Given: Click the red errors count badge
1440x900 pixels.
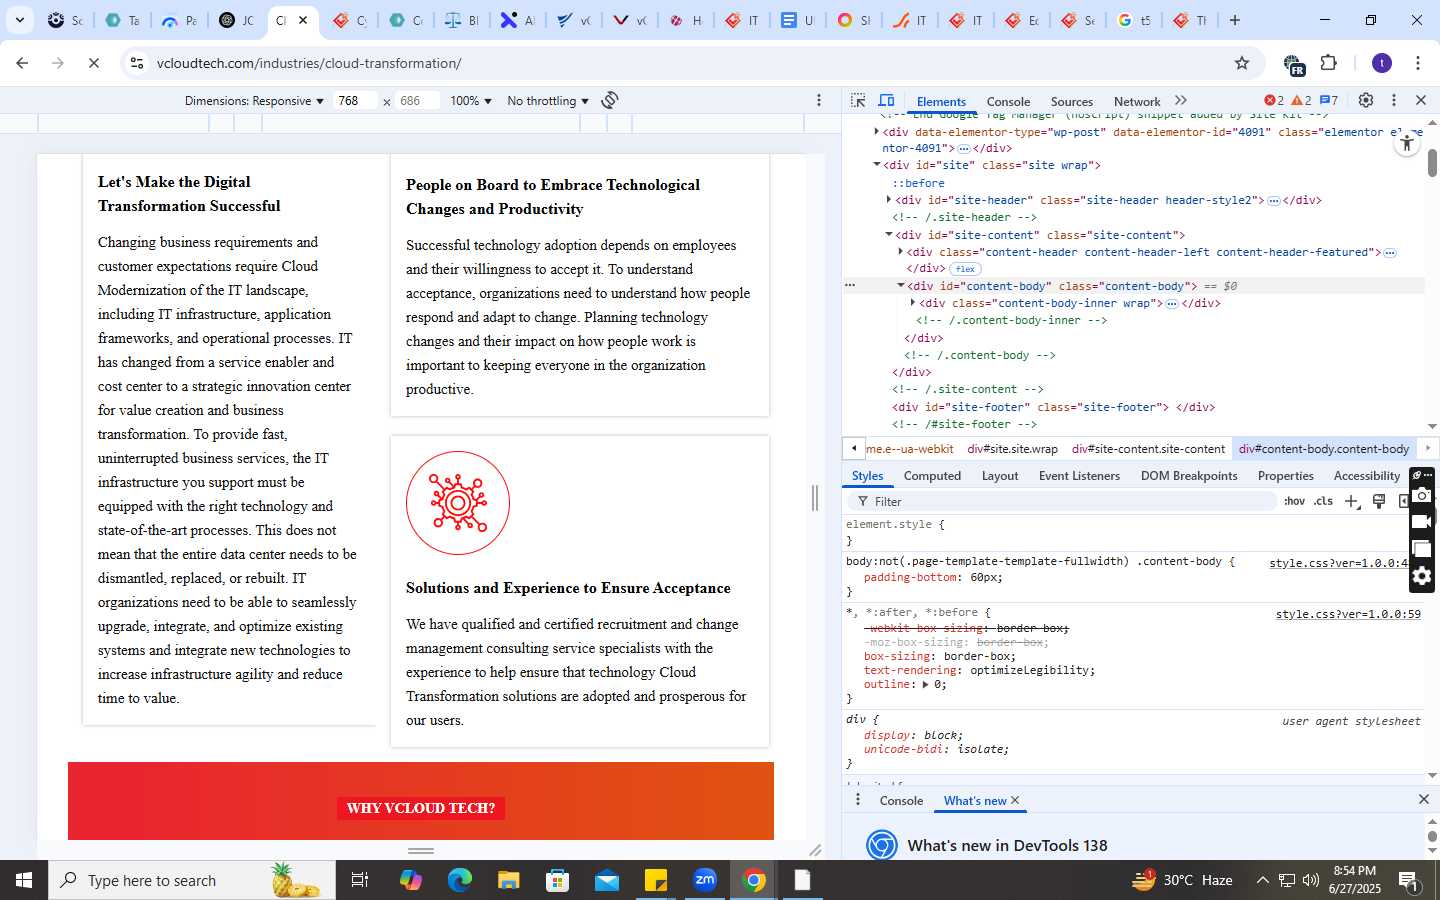Looking at the screenshot, I should pyautogui.click(x=1274, y=100).
